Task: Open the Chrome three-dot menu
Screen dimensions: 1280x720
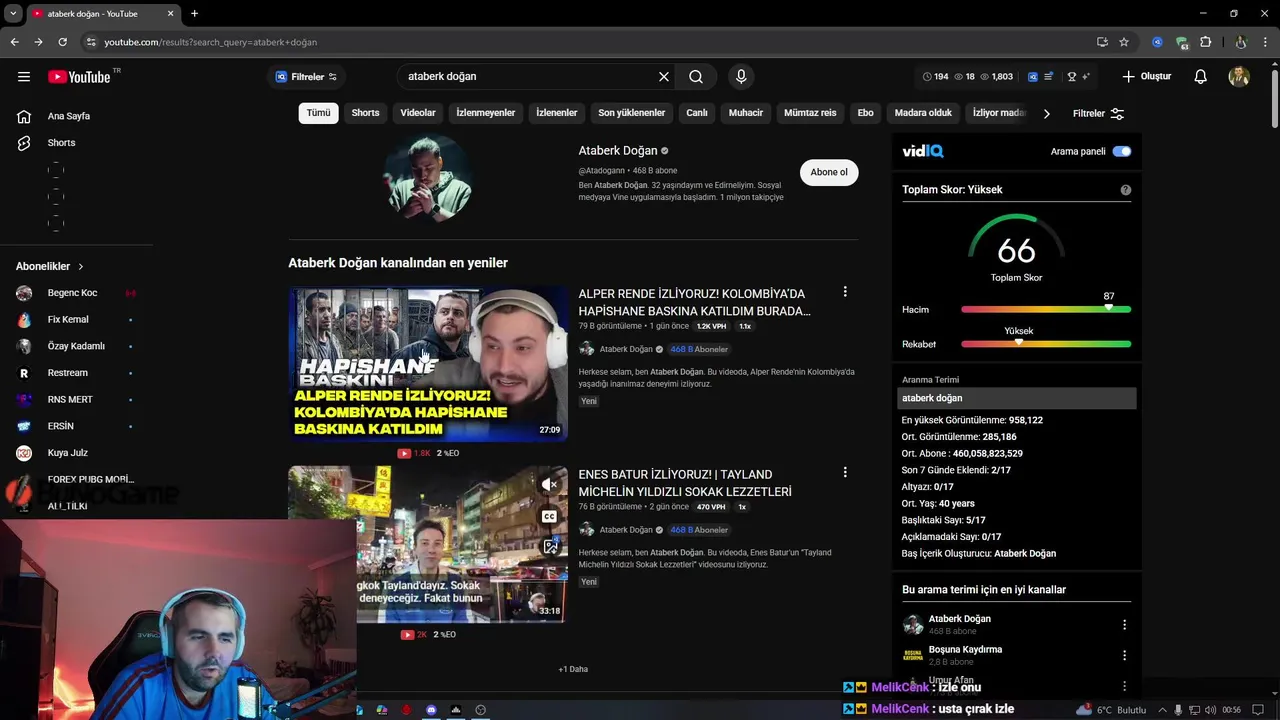Action: point(1266,42)
